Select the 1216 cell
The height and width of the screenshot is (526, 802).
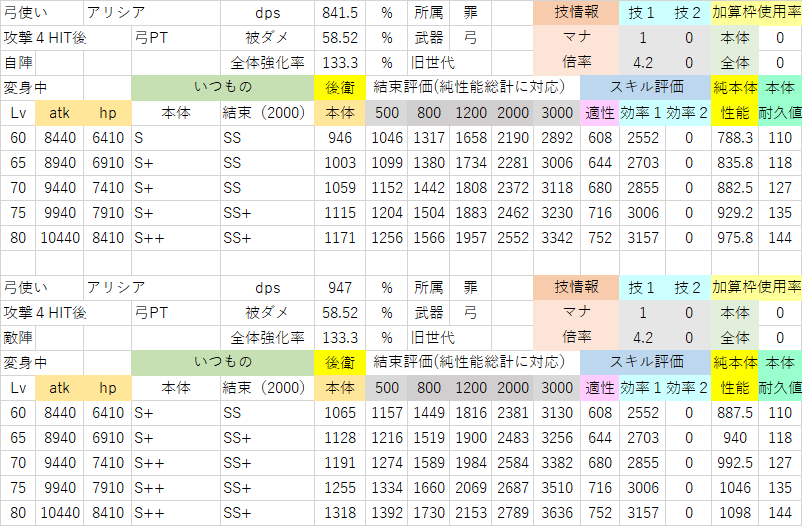pos(387,438)
